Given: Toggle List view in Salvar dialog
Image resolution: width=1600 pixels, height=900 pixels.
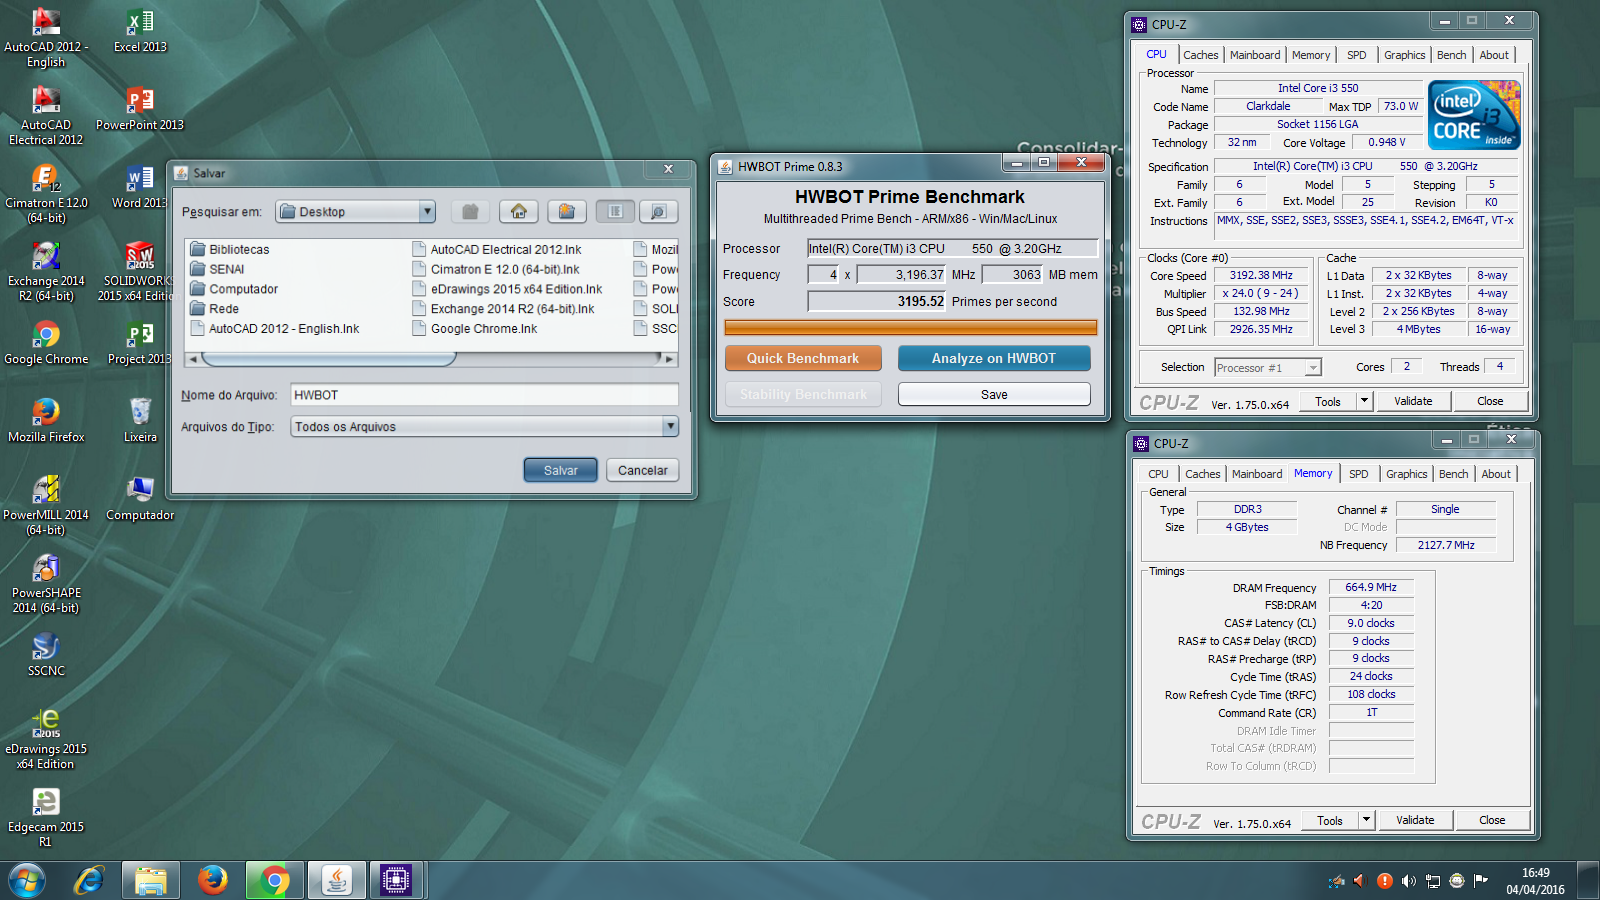Looking at the screenshot, I should (616, 211).
